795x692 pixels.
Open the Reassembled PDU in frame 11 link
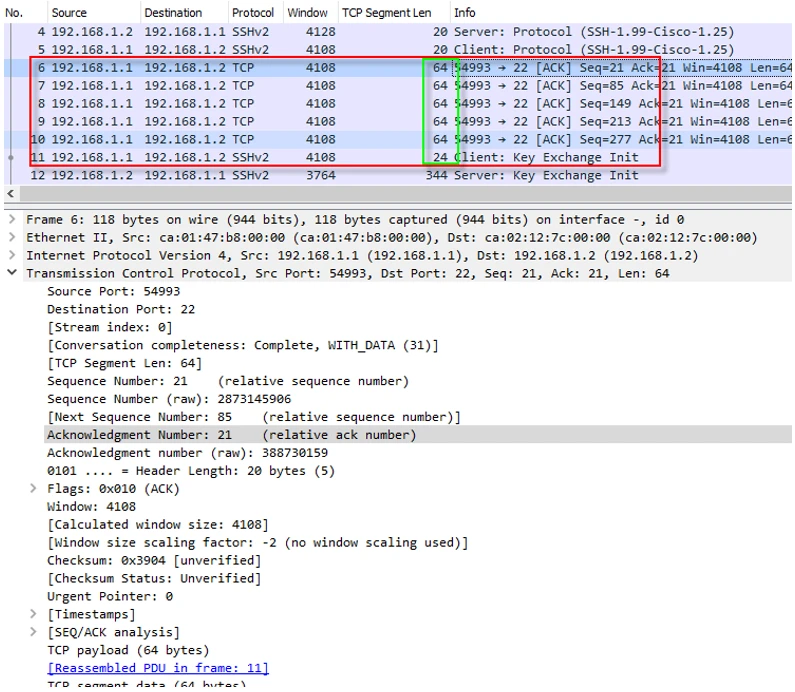click(158, 668)
